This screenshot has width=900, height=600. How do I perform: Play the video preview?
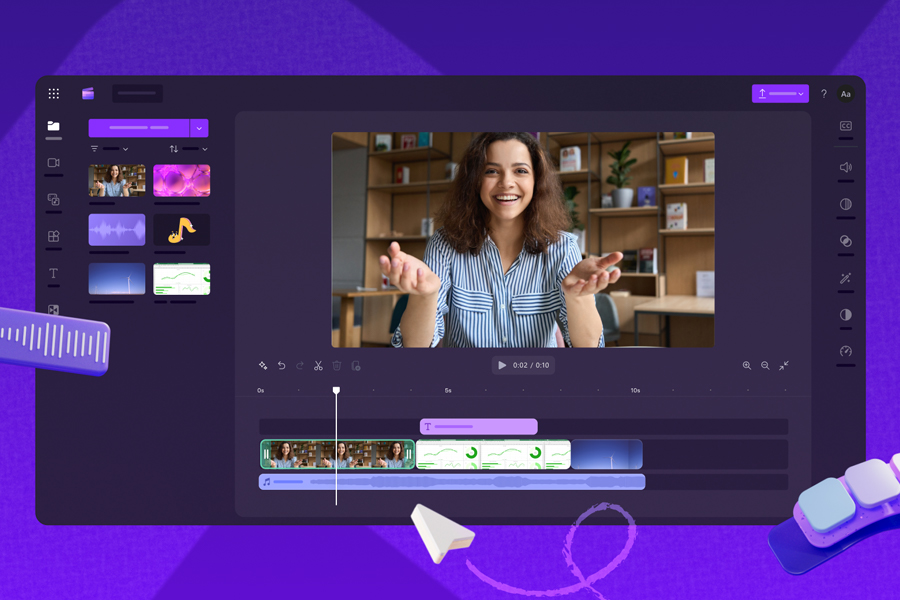coord(502,365)
